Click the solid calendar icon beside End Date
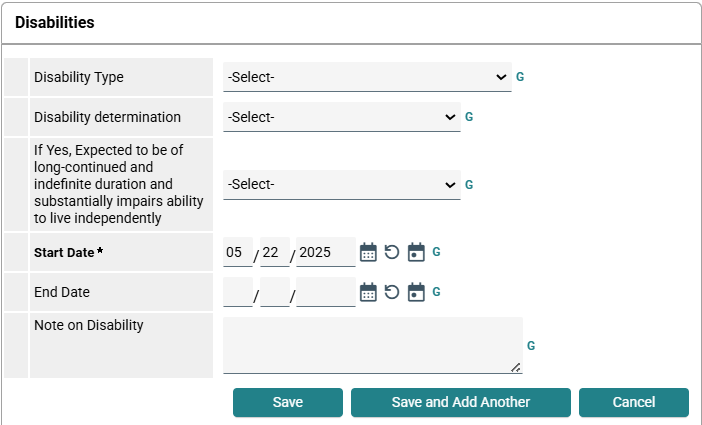The image size is (702, 425). (416, 292)
